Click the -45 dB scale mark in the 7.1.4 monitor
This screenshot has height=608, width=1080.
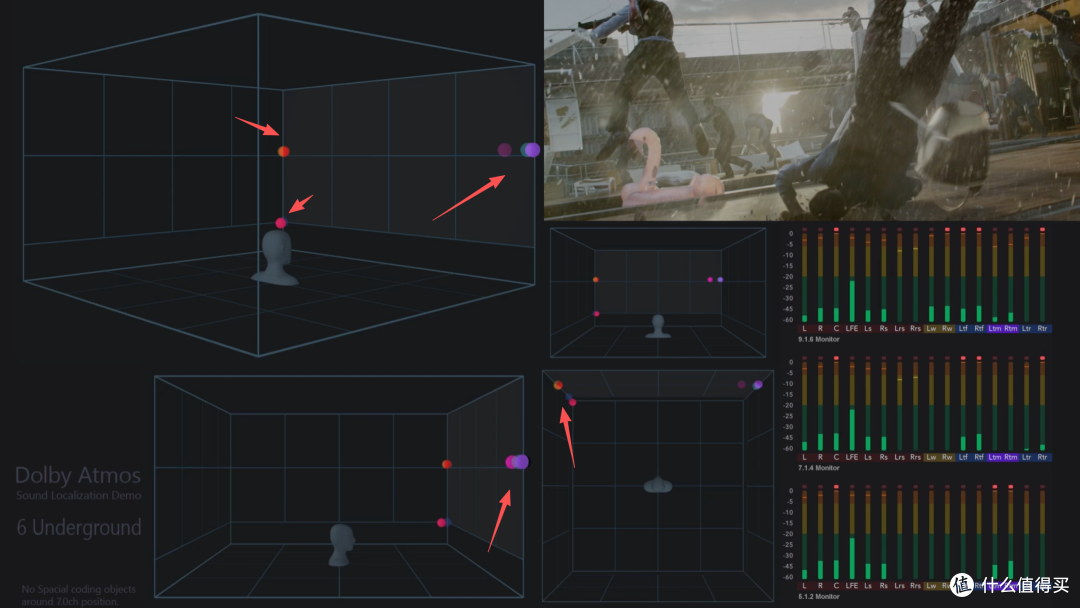coord(789,438)
